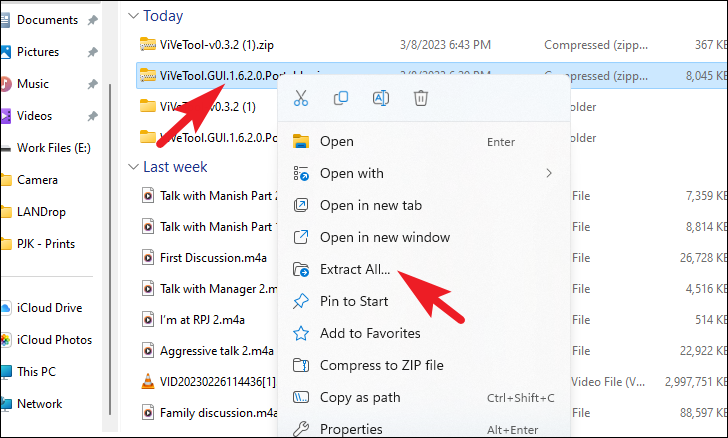Open iCloud Photos in sidebar
This screenshot has width=728, height=438.
click(x=54, y=340)
